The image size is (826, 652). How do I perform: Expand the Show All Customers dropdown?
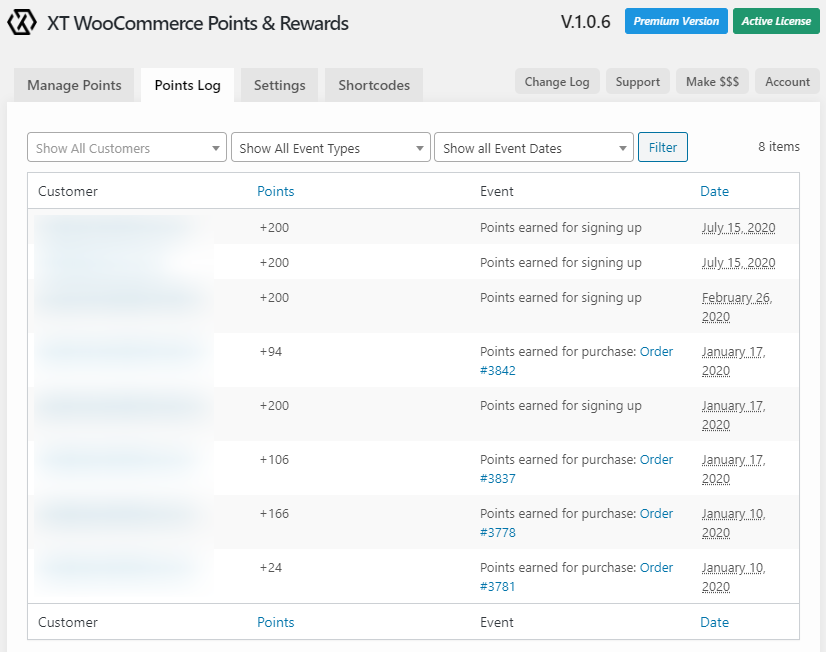click(x=127, y=147)
